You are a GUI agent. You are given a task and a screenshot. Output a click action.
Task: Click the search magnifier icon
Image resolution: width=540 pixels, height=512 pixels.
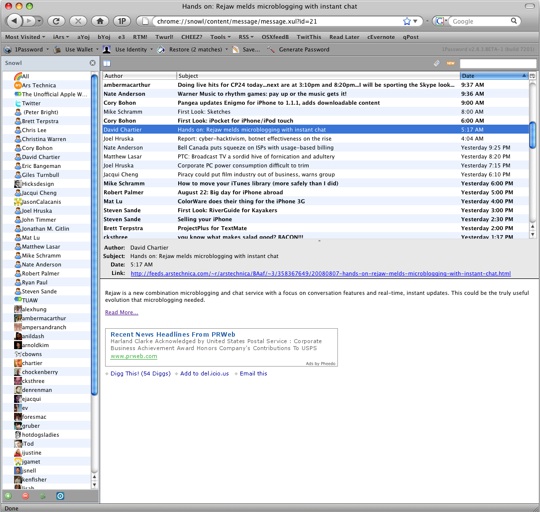(513, 21)
